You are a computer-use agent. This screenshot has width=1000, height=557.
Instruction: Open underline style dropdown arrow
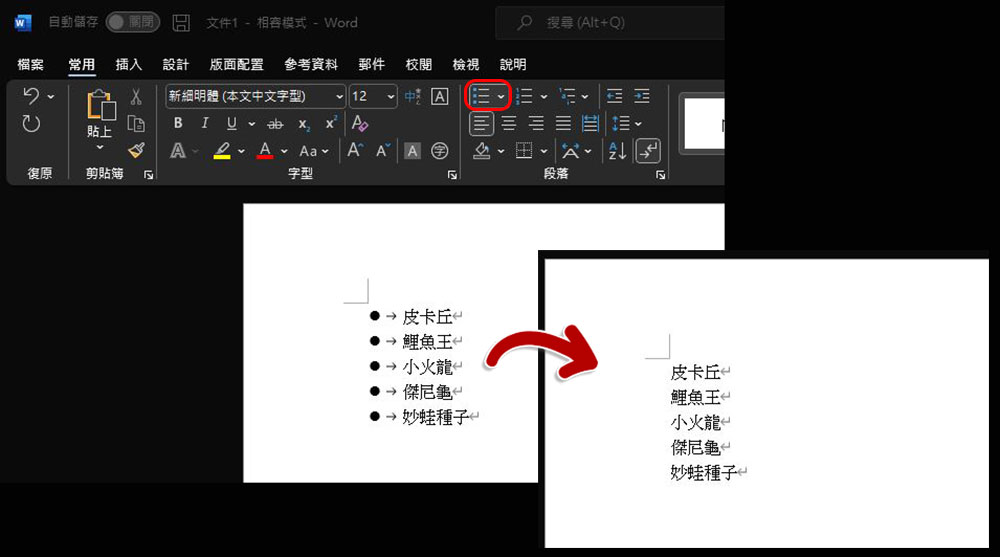pyautogui.click(x=251, y=124)
